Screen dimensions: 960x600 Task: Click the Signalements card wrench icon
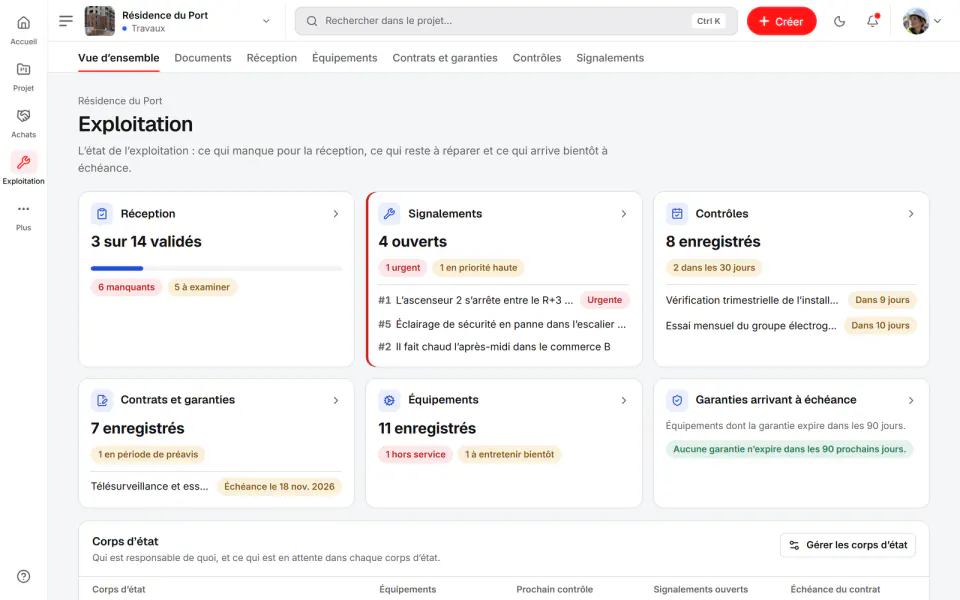[x=389, y=214]
